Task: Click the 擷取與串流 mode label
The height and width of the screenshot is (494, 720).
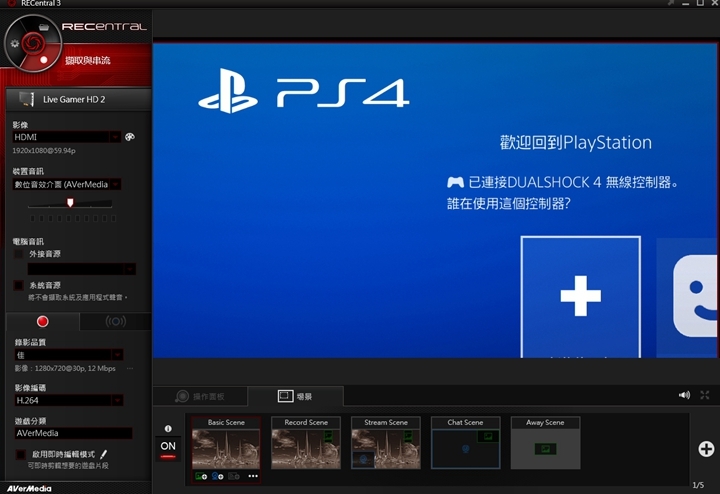Action: tap(88, 60)
